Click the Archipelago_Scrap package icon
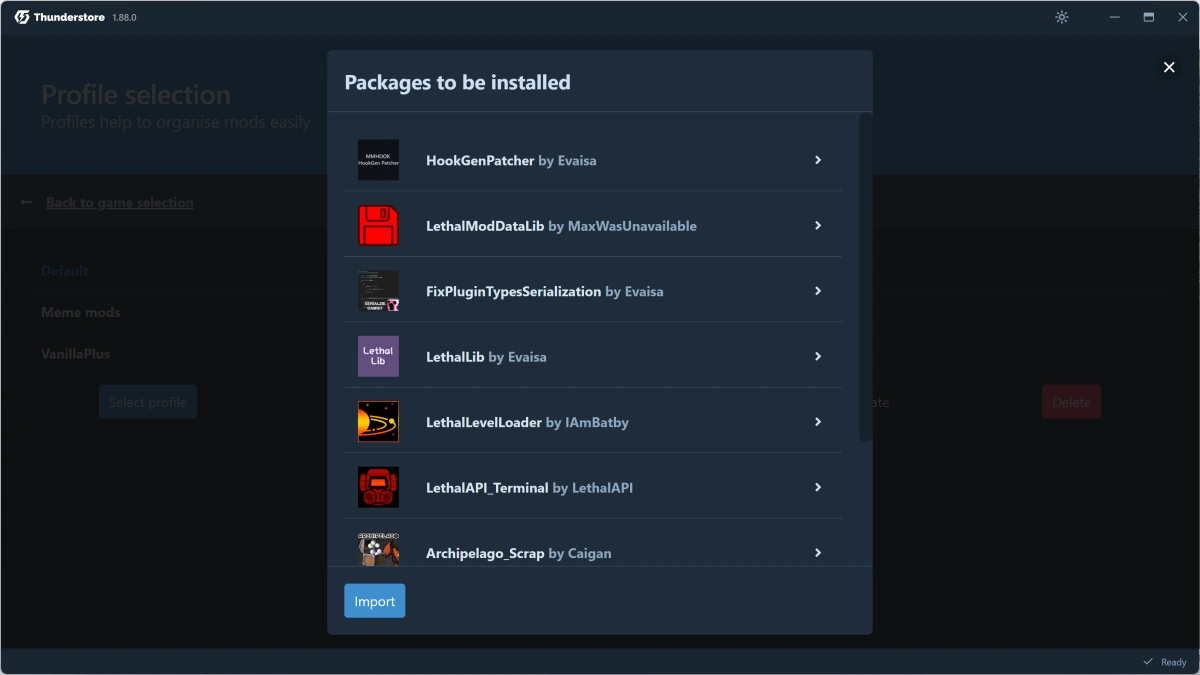 coord(378,549)
